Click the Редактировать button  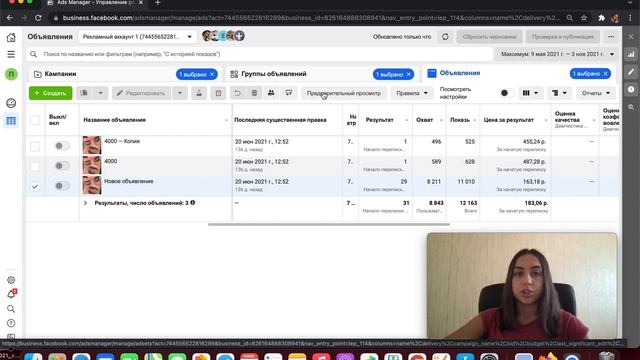(141, 93)
